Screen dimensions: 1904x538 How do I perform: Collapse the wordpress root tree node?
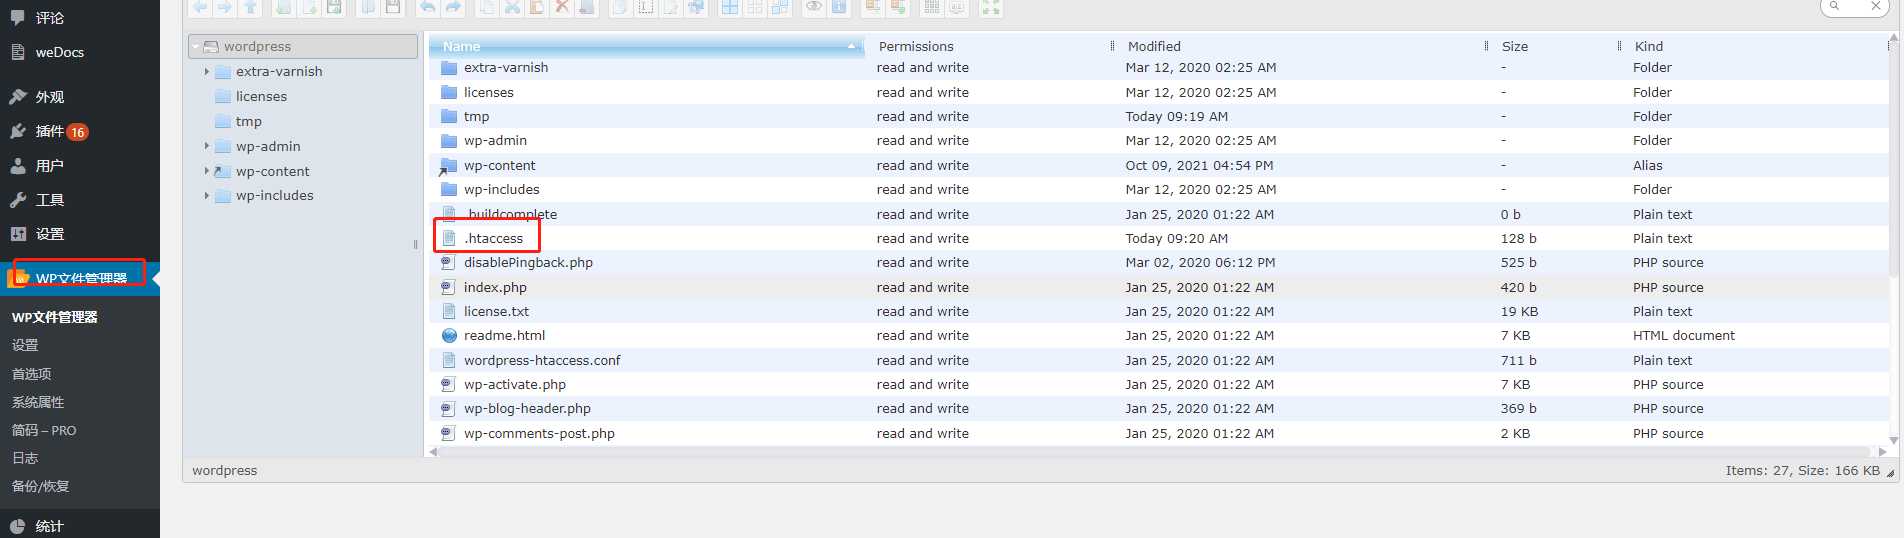(196, 46)
